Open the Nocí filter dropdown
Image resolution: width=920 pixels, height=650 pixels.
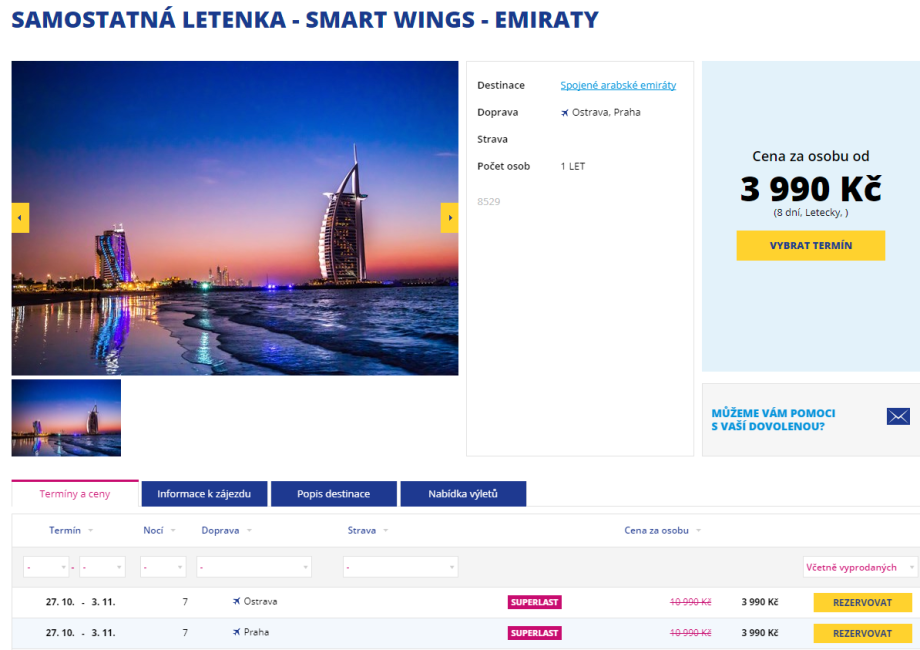coord(163,567)
